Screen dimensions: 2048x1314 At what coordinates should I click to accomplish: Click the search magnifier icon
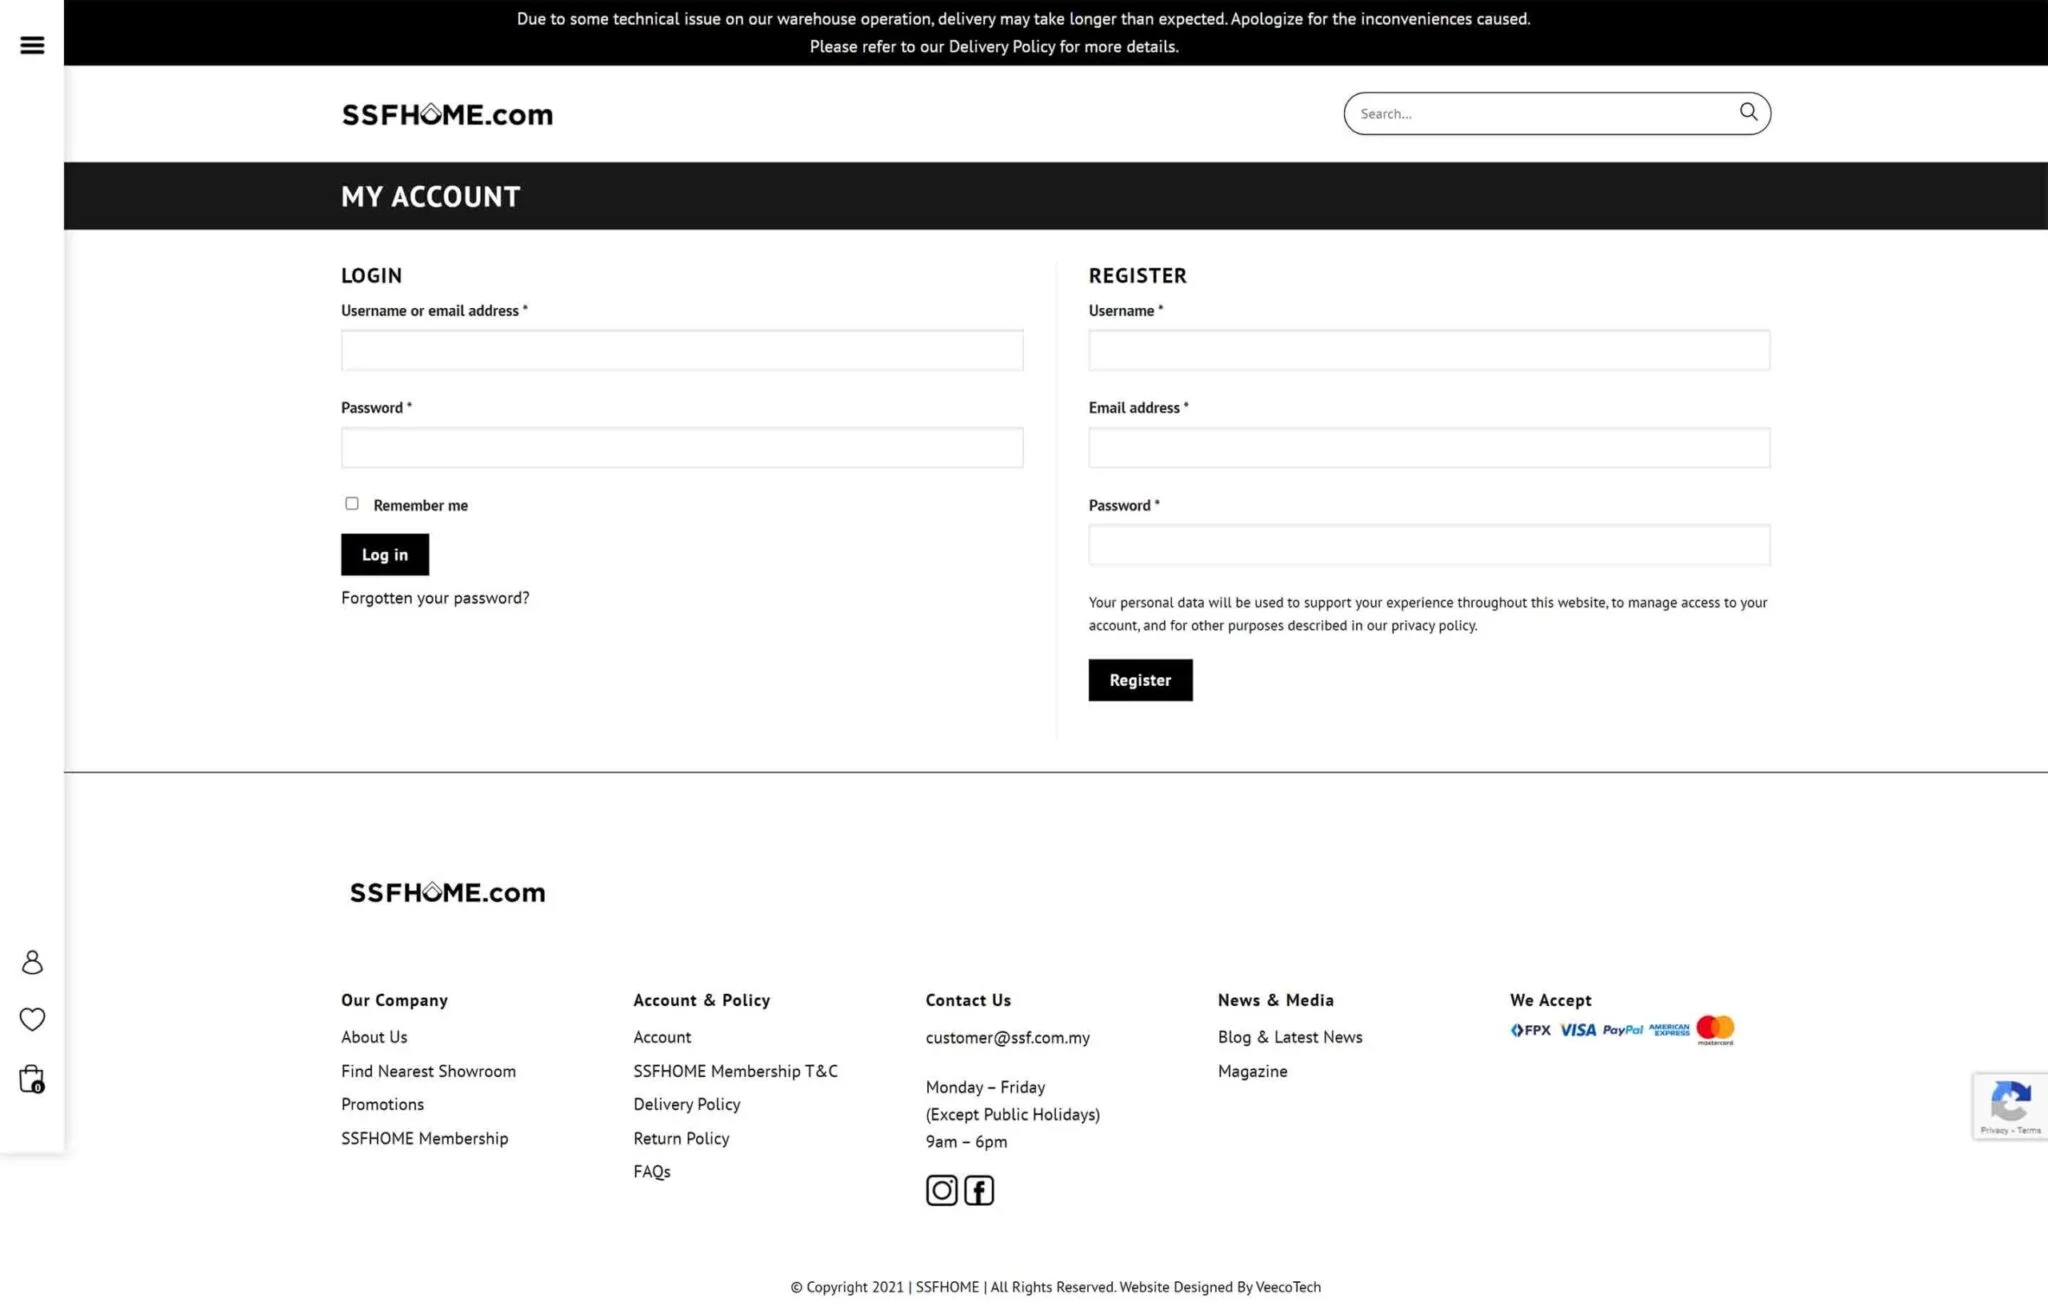tap(1747, 112)
